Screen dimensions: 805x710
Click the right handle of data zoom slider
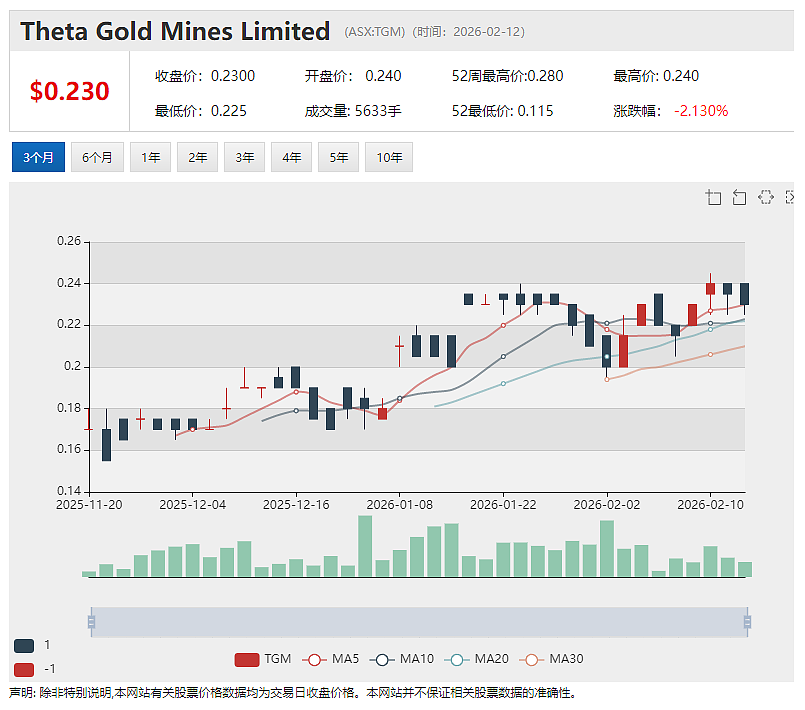748,622
